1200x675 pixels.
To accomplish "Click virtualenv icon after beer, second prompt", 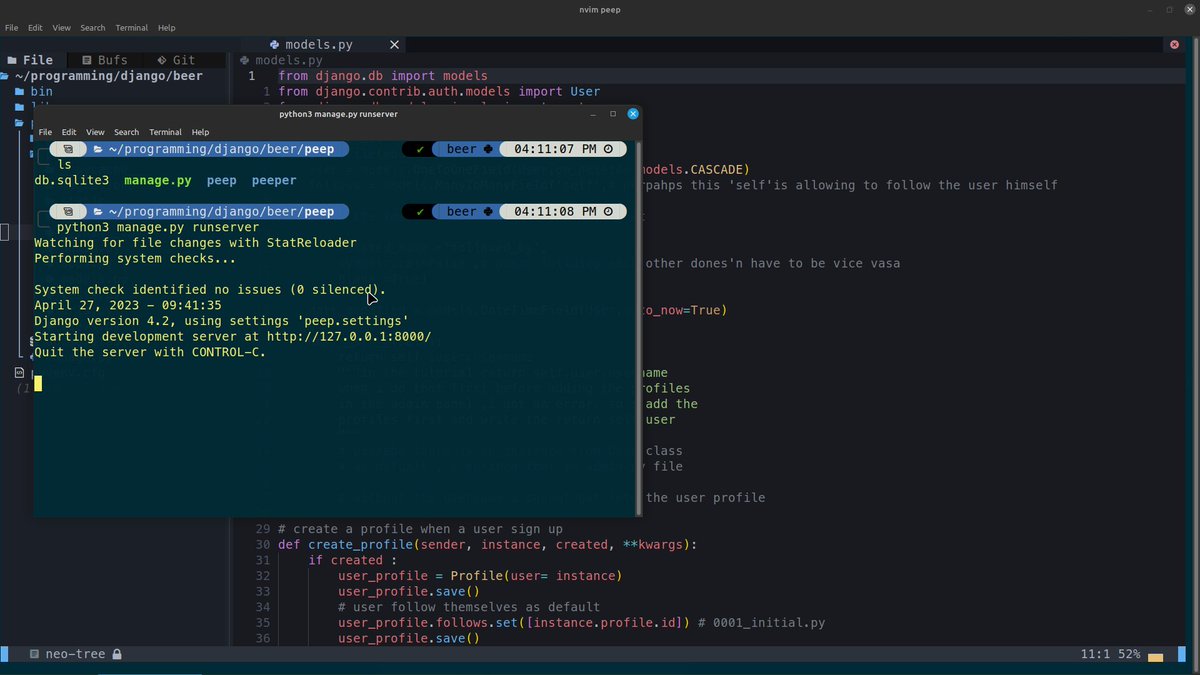I will 488,212.
